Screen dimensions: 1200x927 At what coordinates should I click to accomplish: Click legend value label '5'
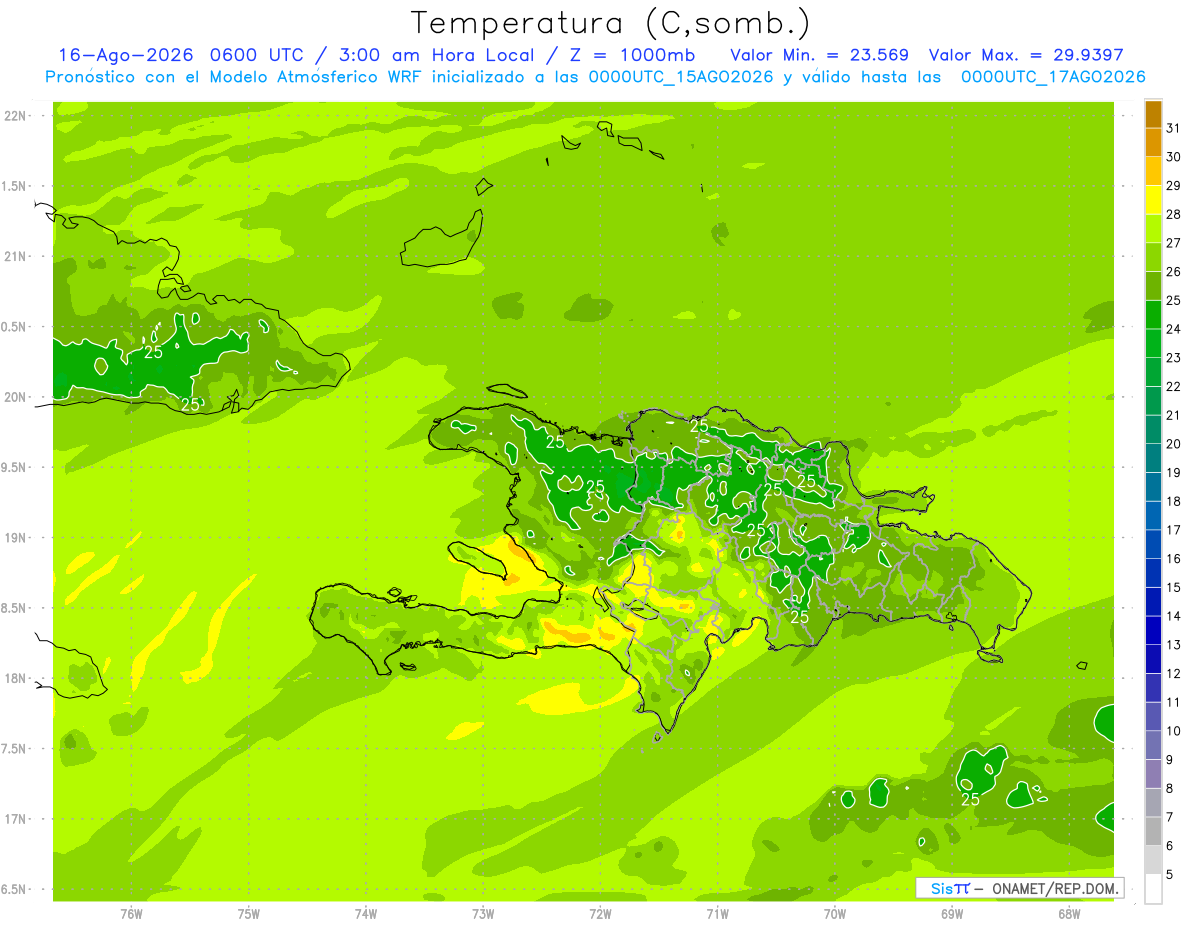(x=1171, y=875)
